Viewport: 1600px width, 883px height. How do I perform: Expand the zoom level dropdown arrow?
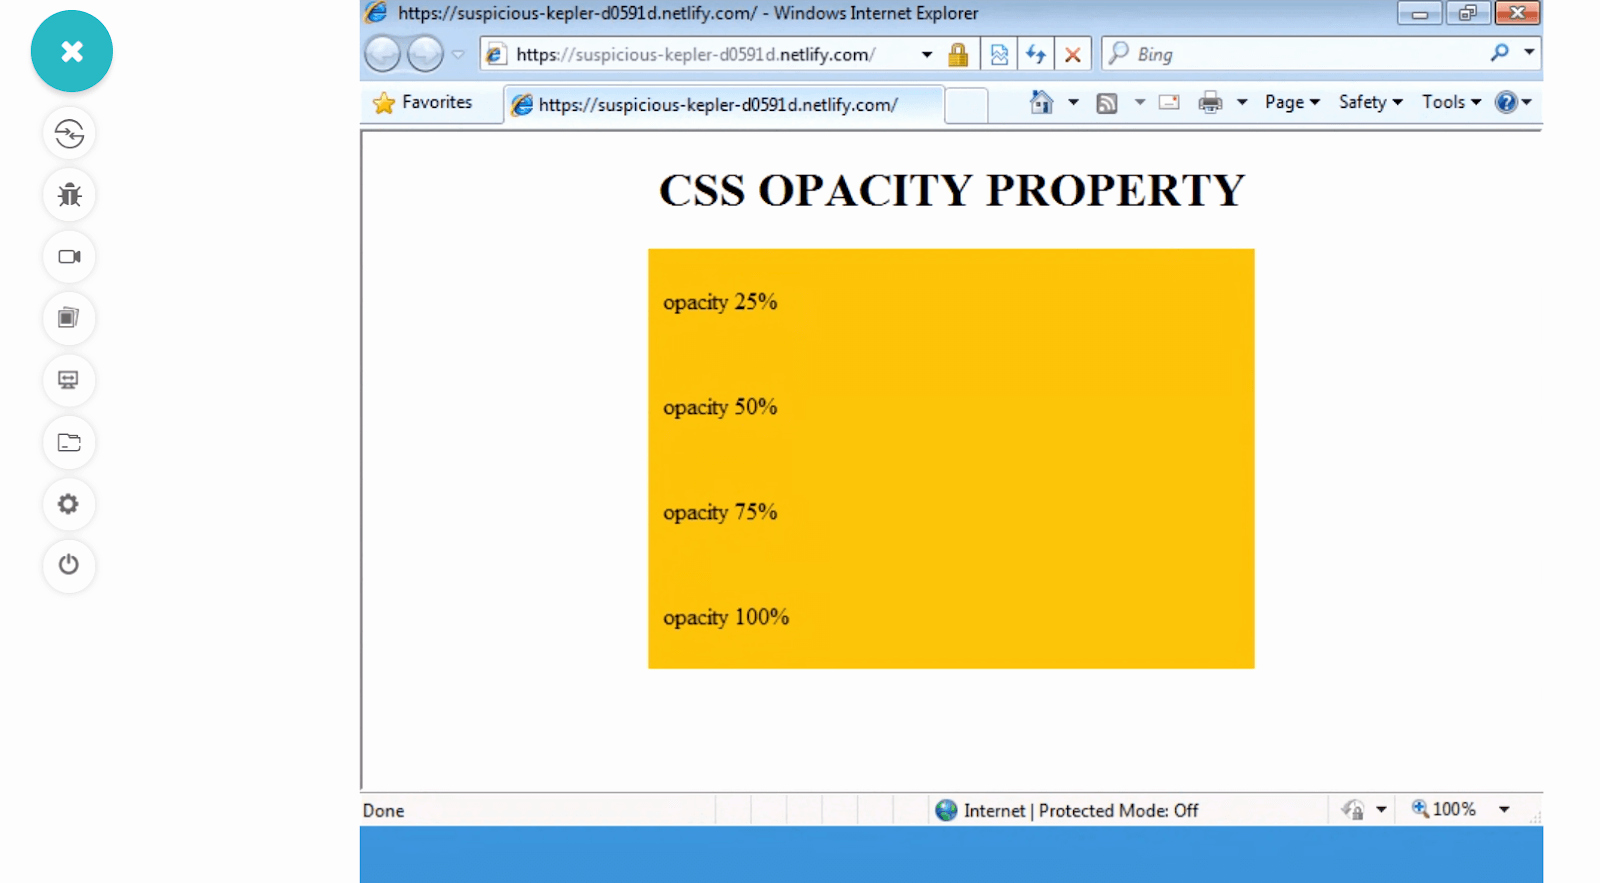coord(1504,810)
